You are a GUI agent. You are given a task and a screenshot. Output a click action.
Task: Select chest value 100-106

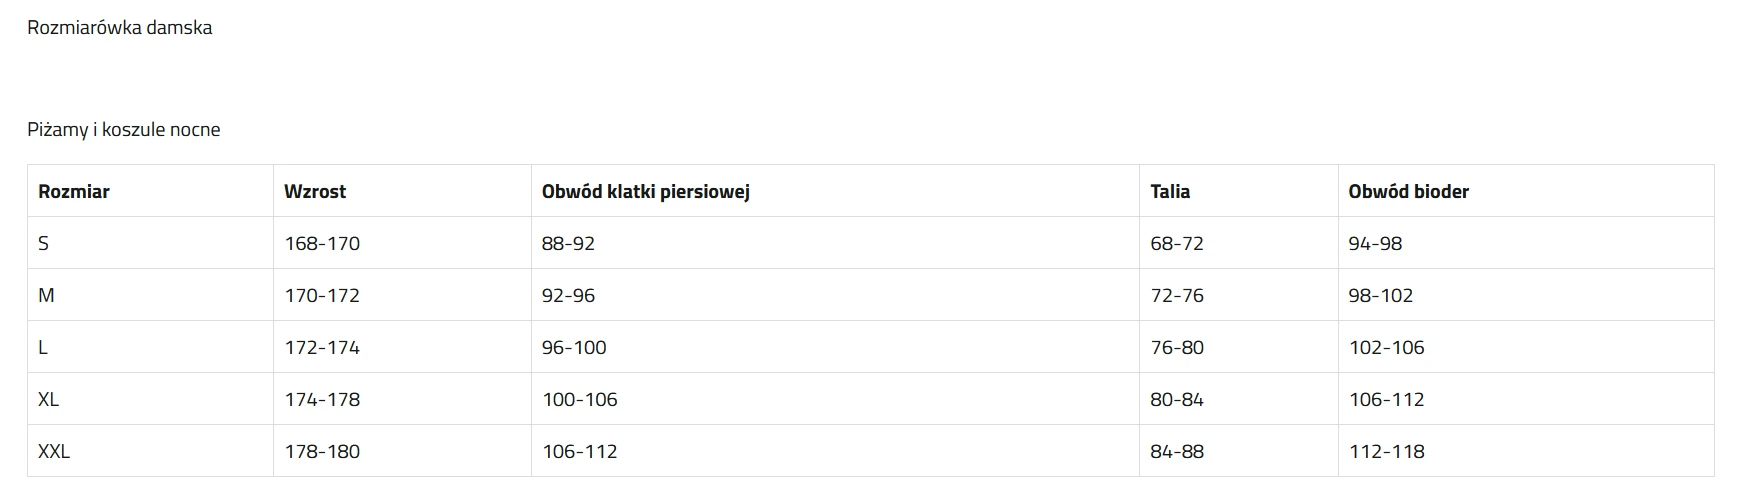click(580, 399)
